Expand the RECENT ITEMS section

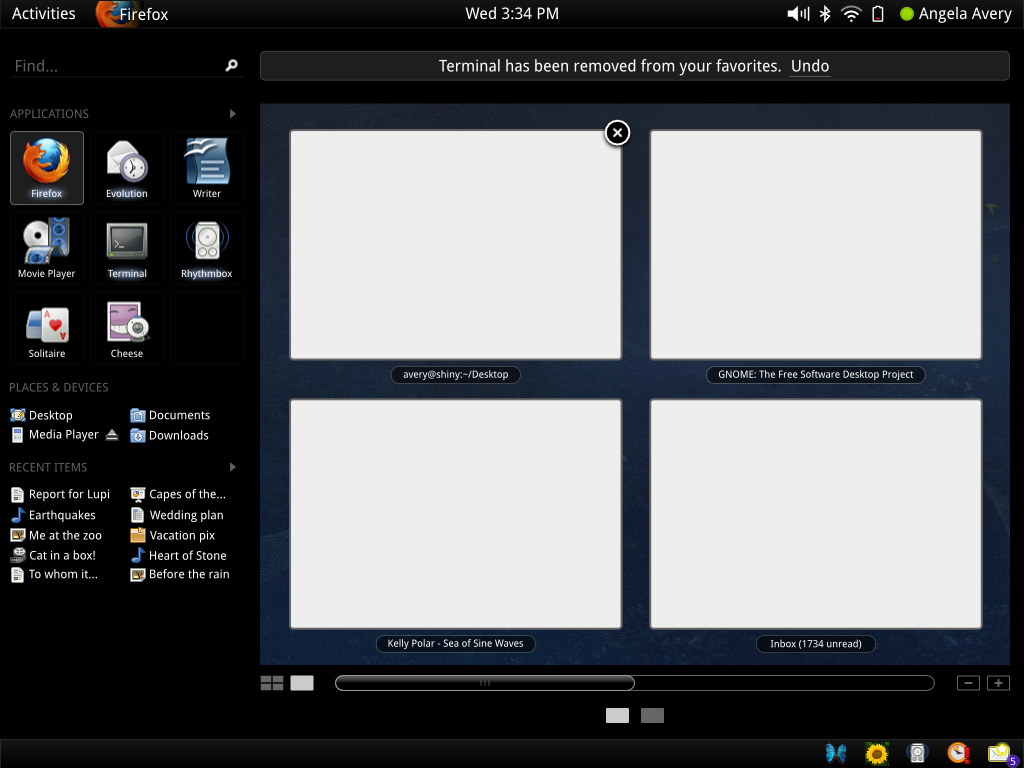(231, 467)
